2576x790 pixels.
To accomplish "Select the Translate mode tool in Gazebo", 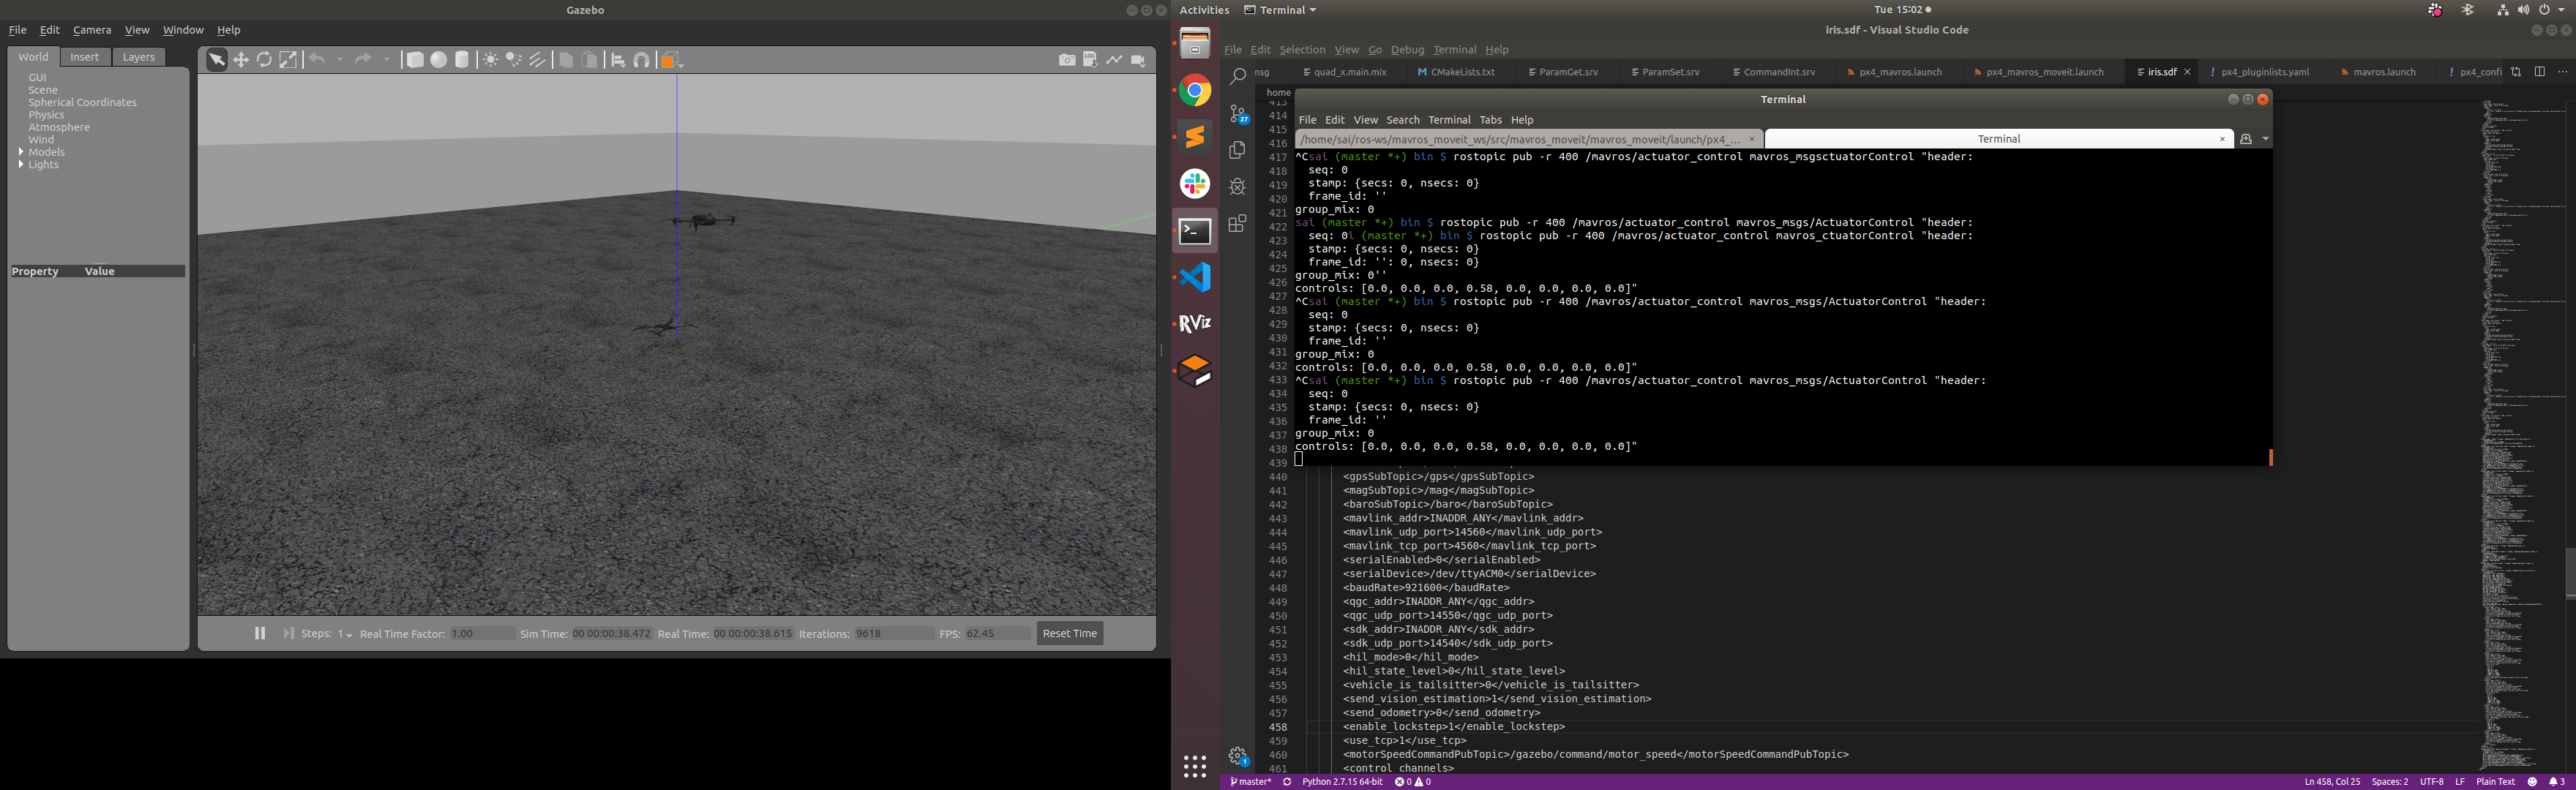I will pyautogui.click(x=242, y=59).
